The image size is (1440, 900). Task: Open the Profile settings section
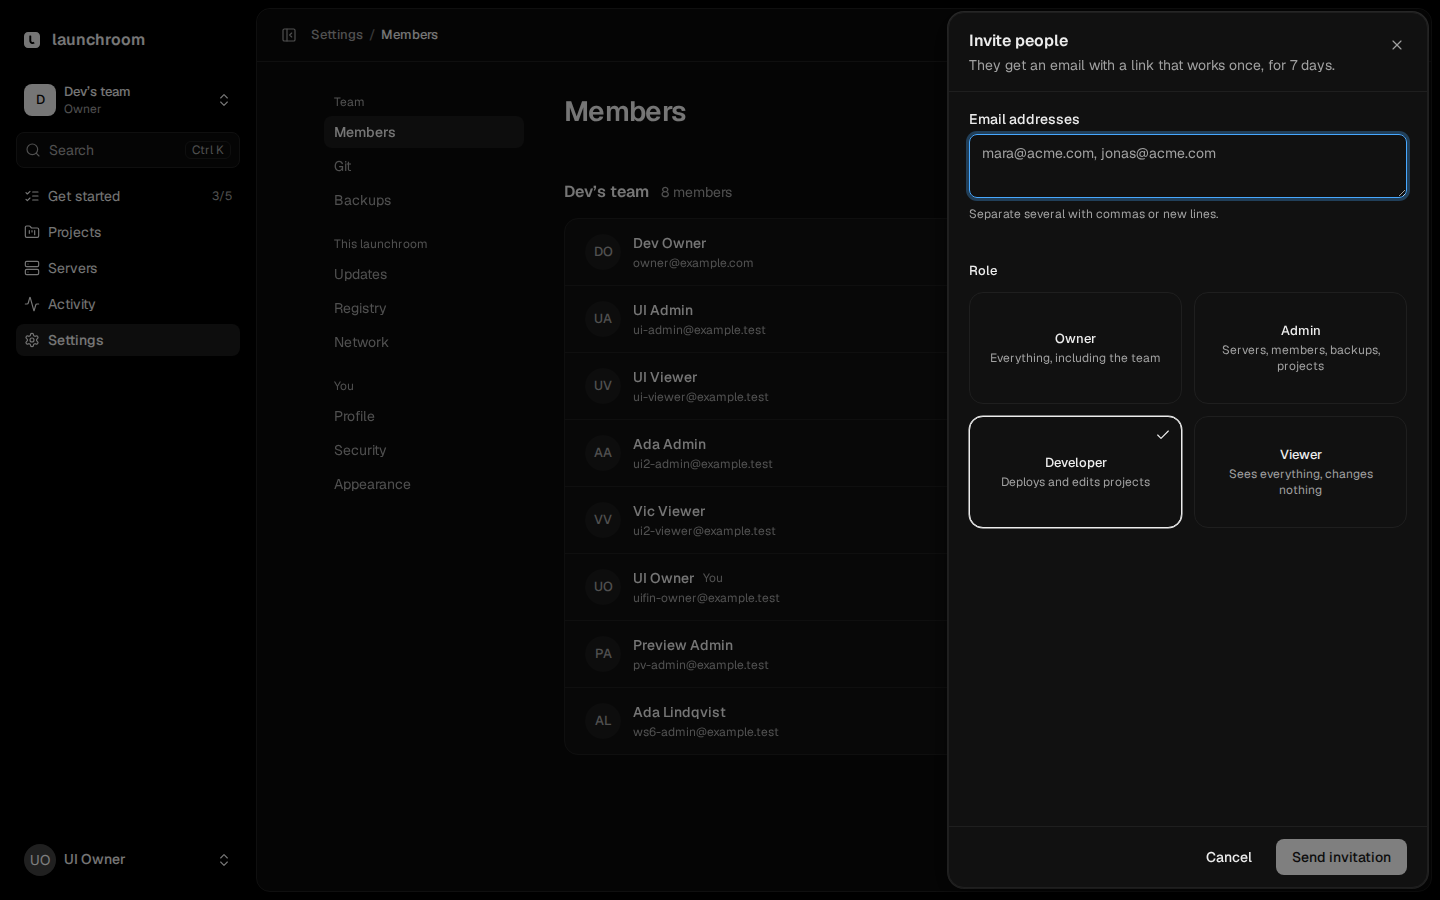(424, 416)
